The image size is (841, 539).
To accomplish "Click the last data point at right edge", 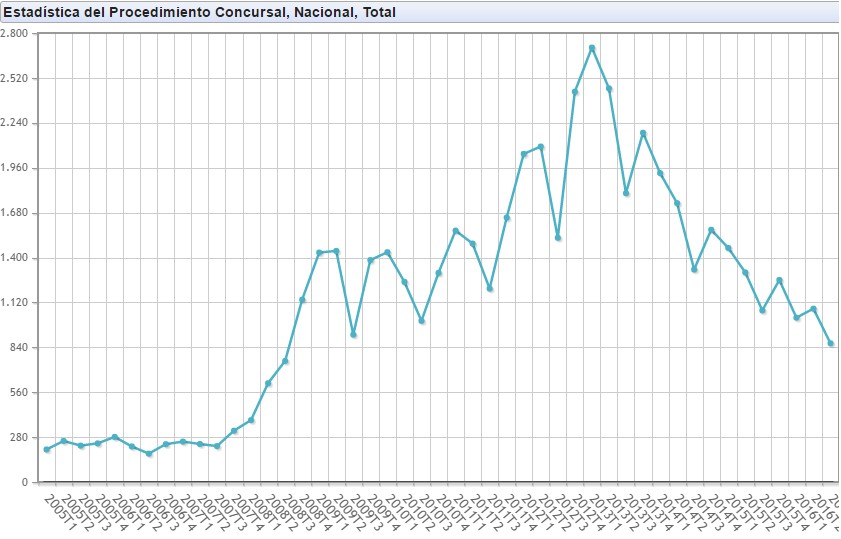I will (x=831, y=344).
